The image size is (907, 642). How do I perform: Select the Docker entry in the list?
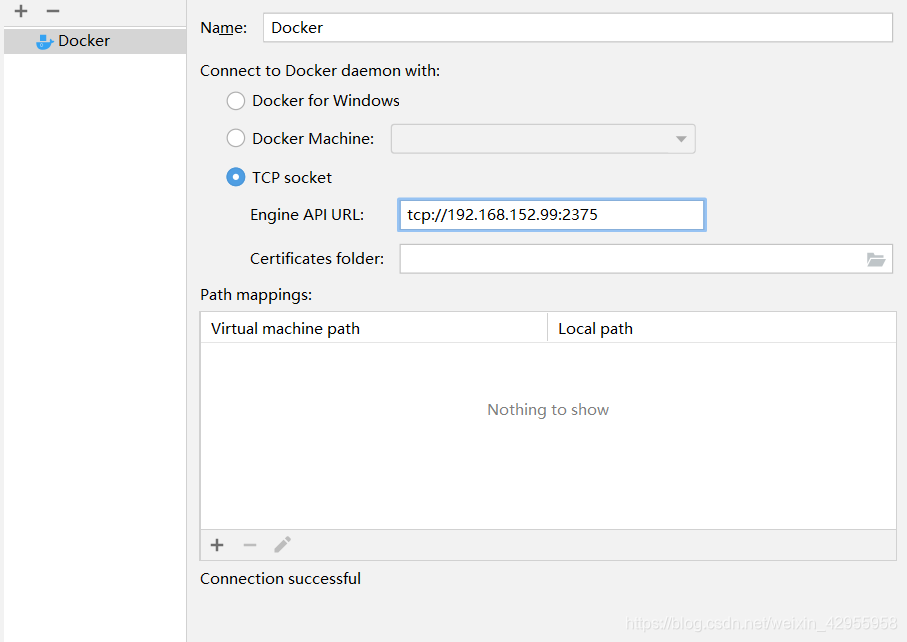(95, 41)
